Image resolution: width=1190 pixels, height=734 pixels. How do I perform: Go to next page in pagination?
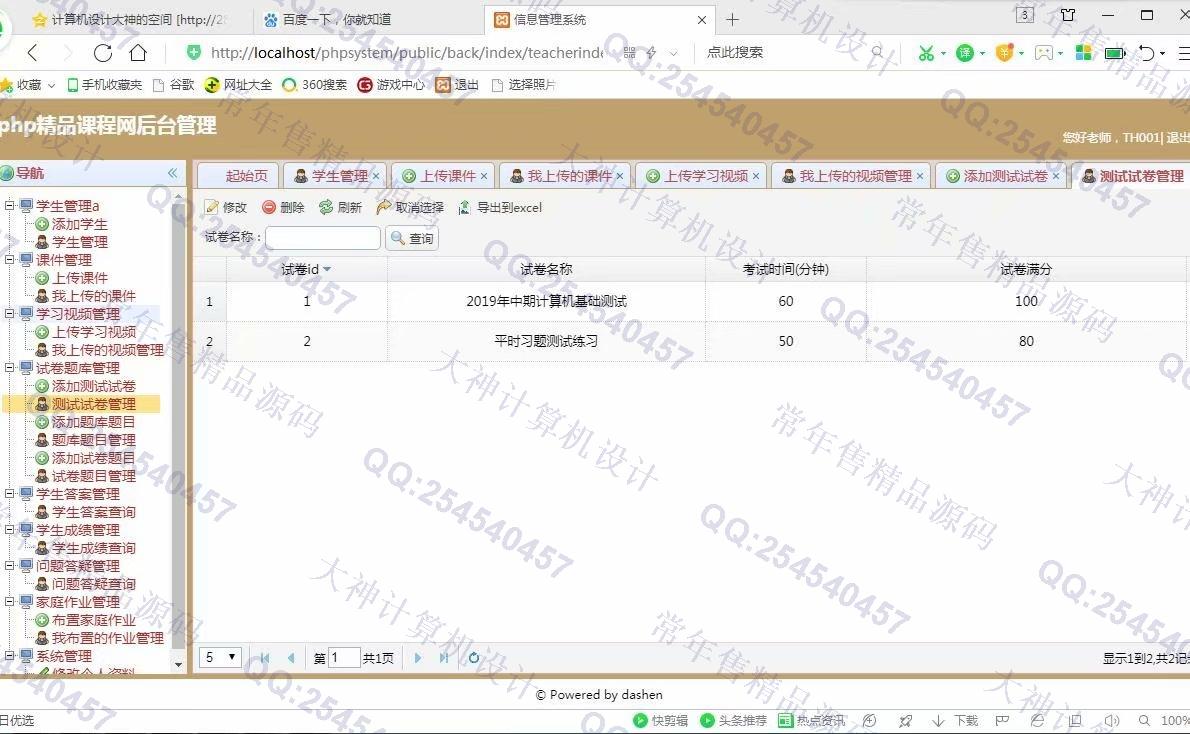click(417, 658)
